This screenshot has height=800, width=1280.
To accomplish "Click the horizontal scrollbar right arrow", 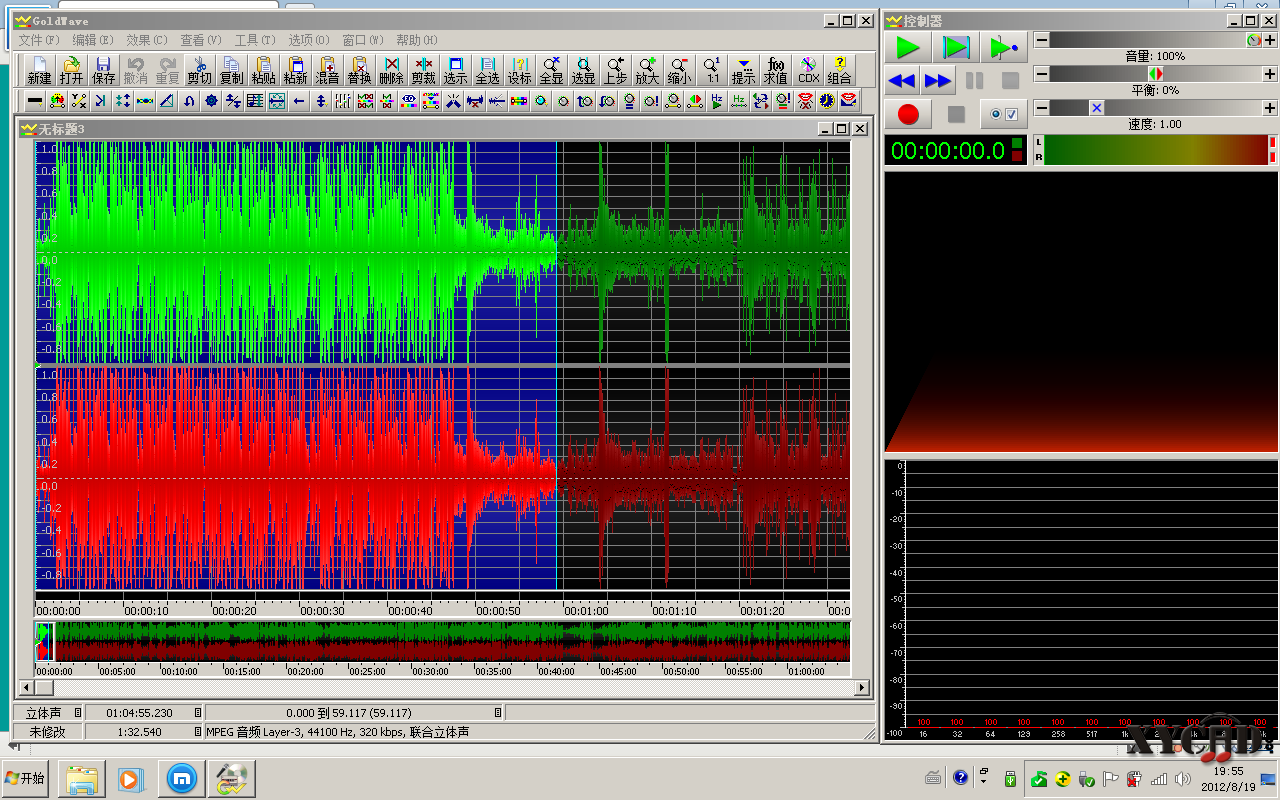I will (862, 688).
